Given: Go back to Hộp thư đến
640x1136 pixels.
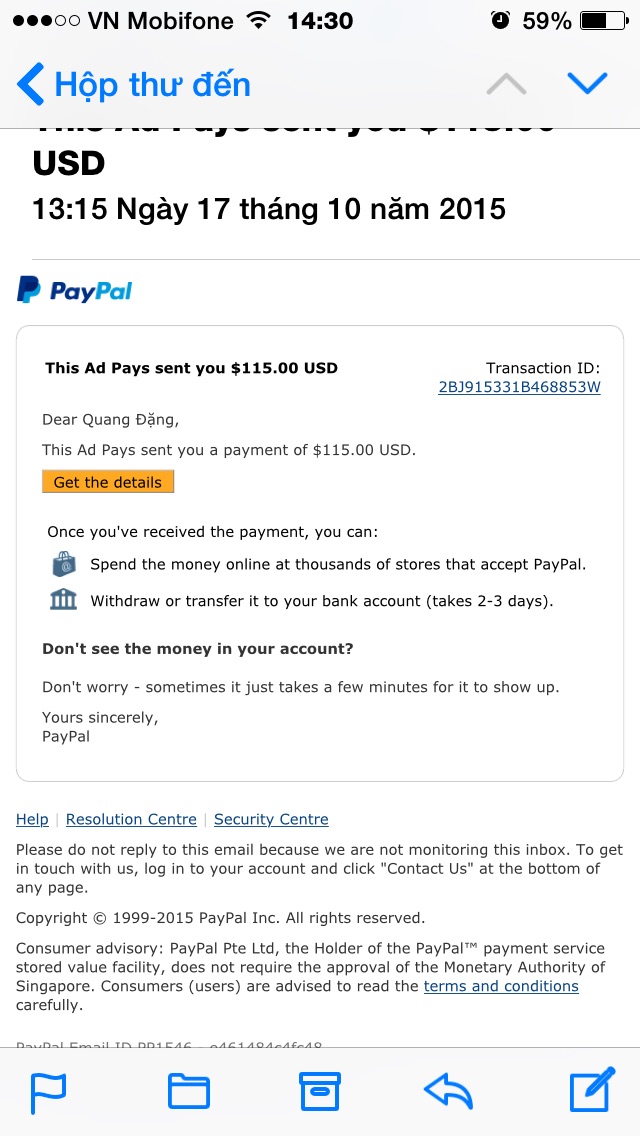Looking at the screenshot, I should [134, 84].
